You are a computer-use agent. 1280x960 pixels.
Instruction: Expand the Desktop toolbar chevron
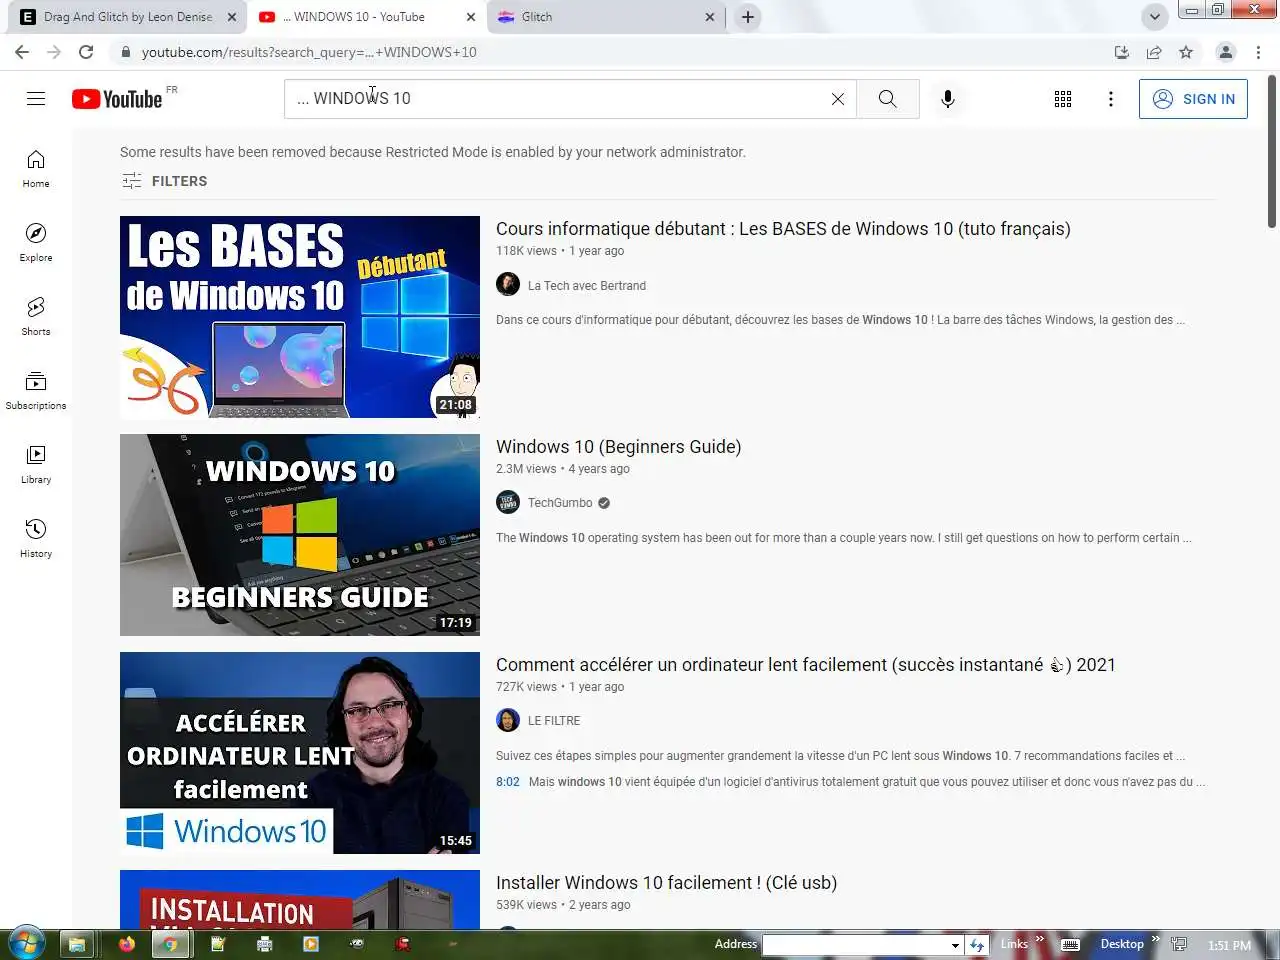tap(1155, 939)
